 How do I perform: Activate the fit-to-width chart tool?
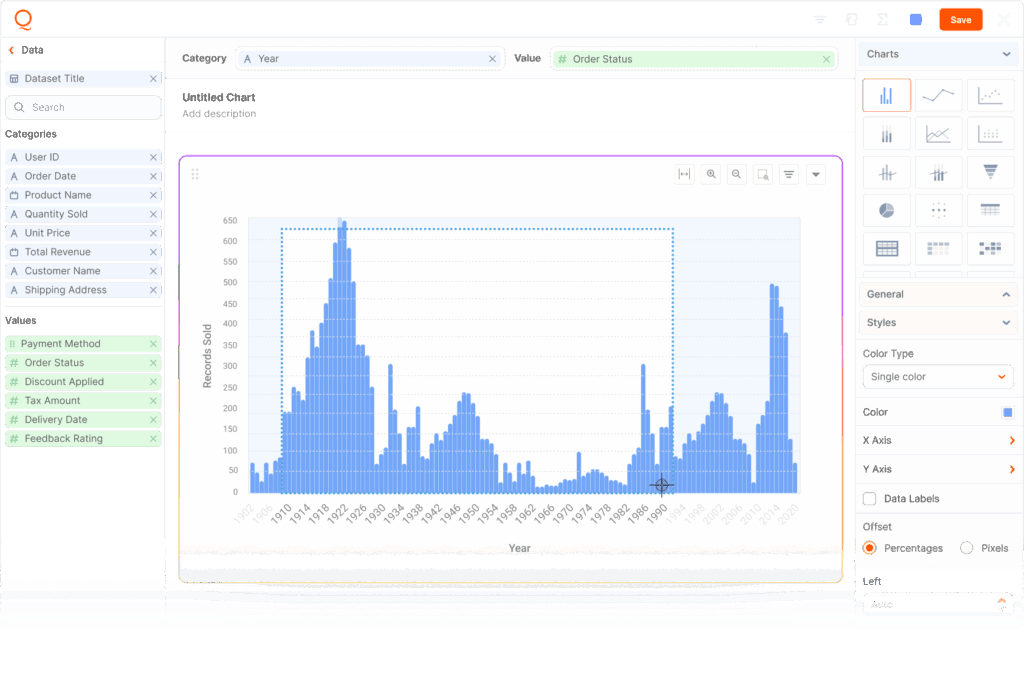(685, 174)
